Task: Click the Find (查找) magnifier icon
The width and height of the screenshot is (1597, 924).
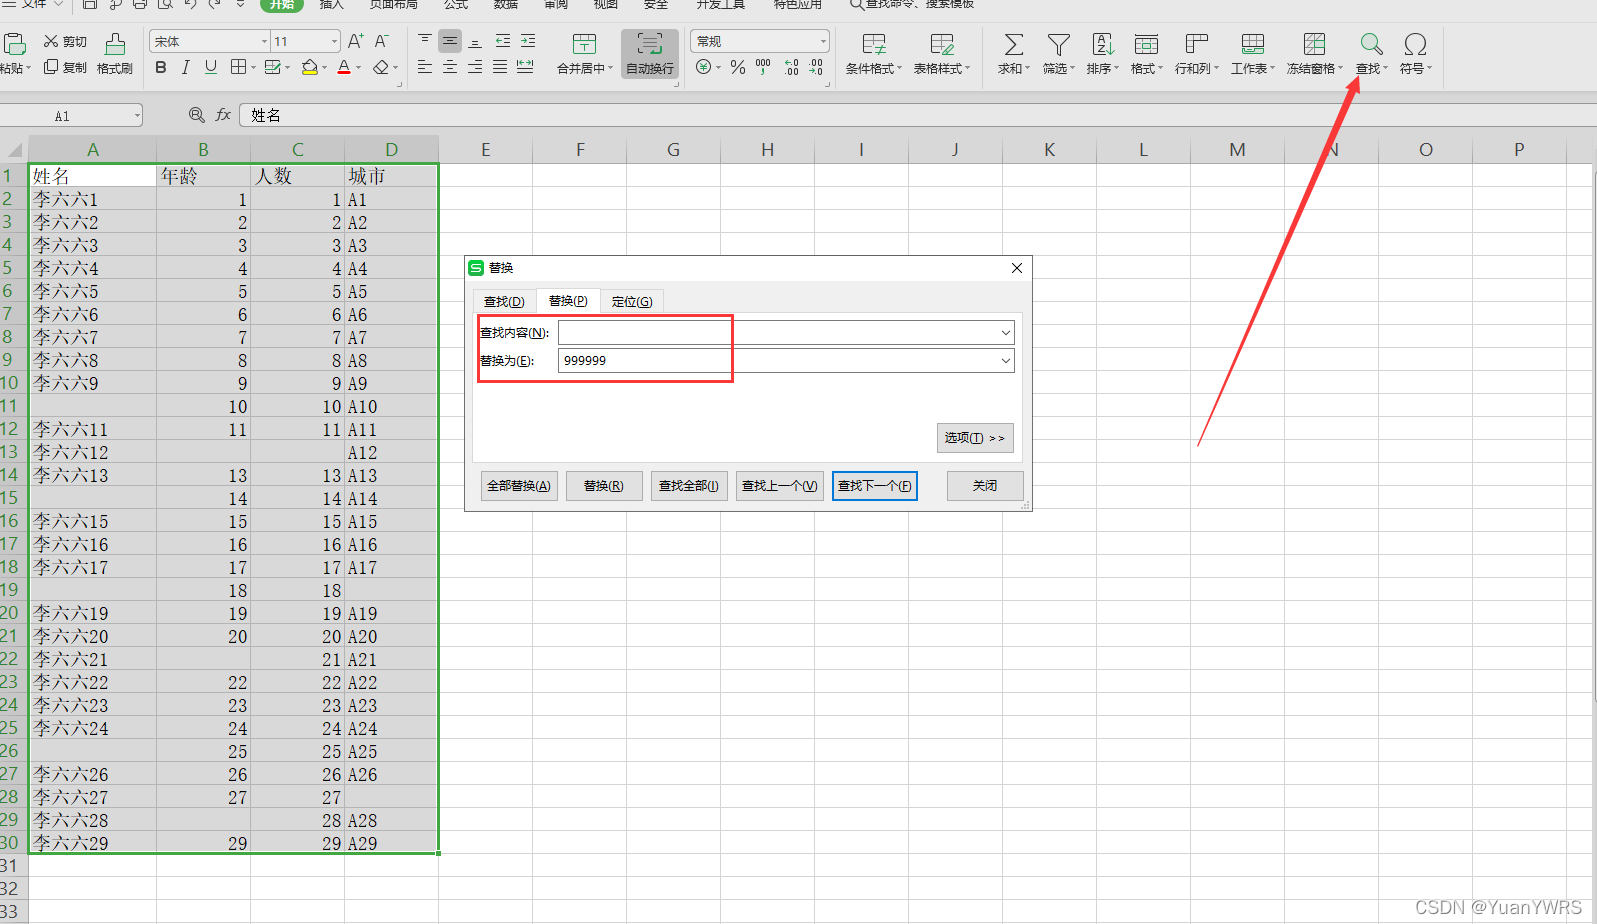Action: (1371, 44)
